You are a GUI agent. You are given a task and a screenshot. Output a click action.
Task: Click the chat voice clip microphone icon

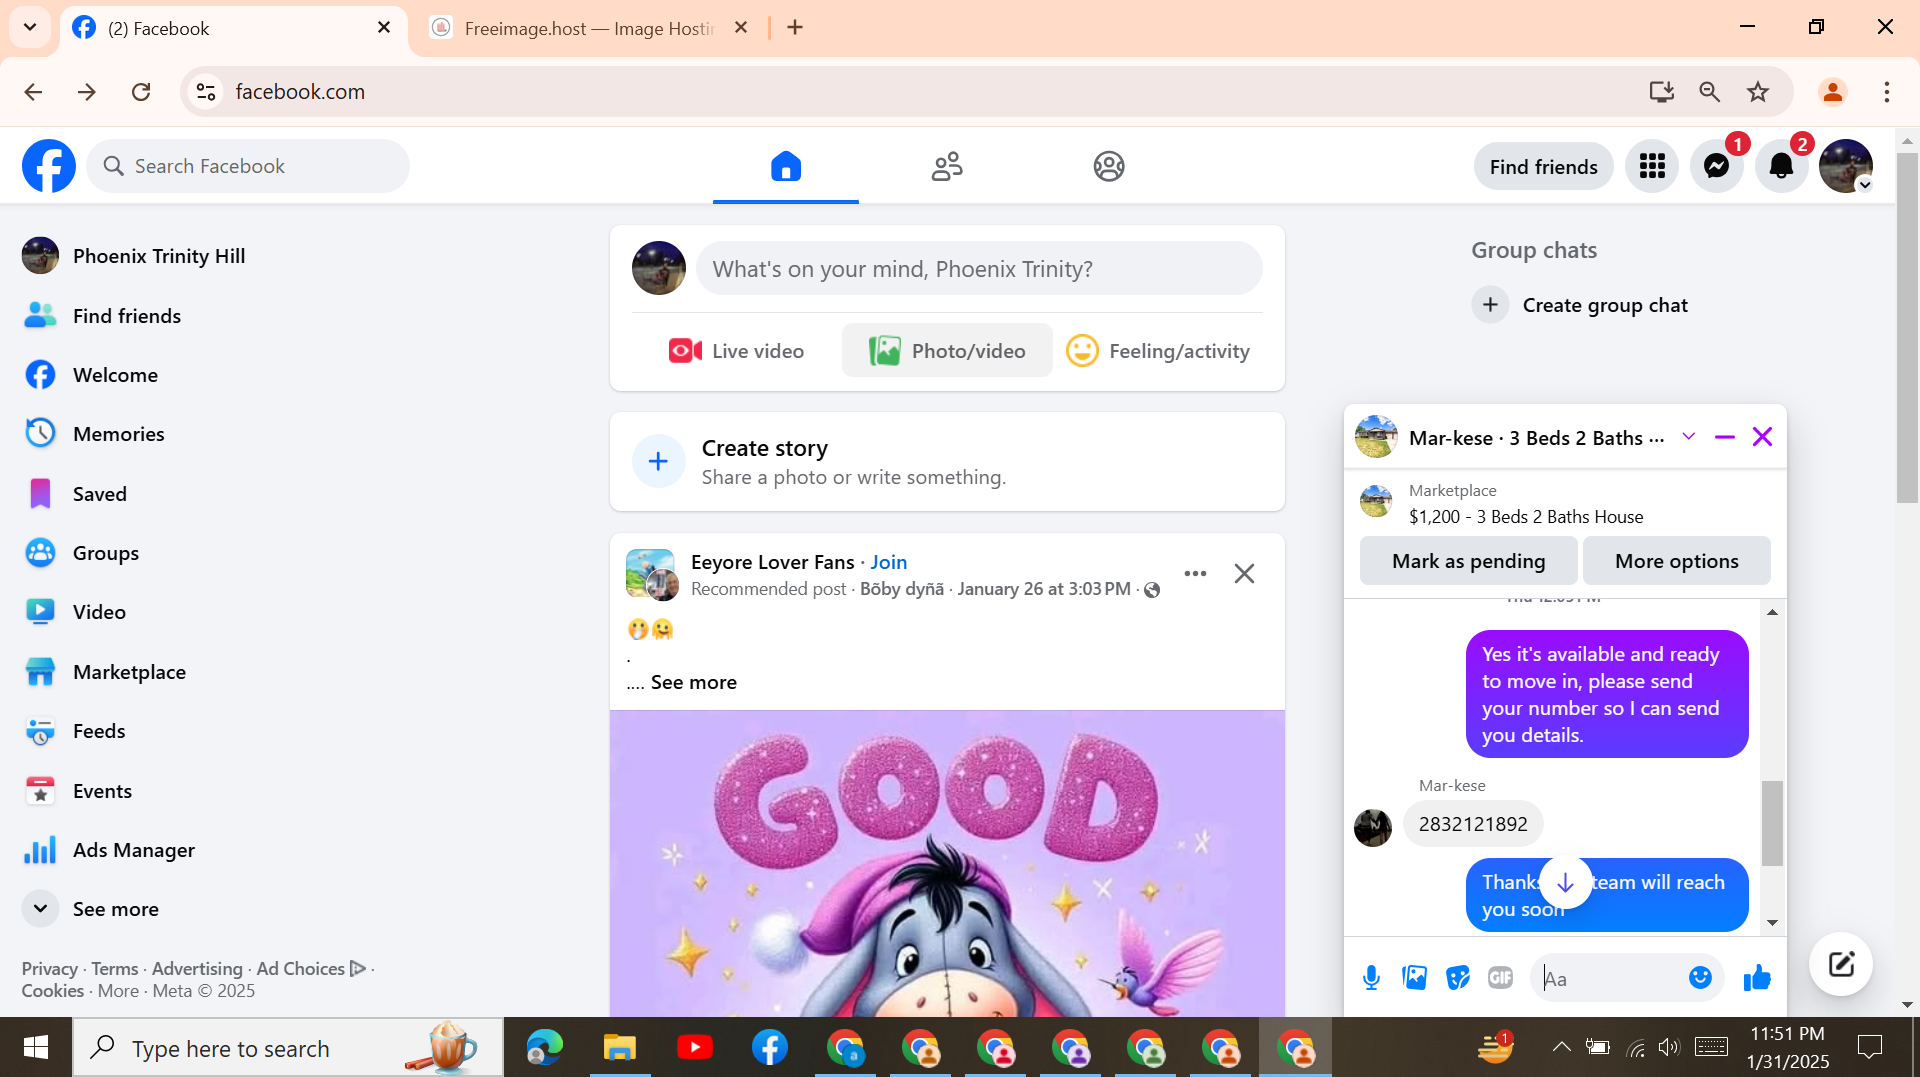point(1371,978)
